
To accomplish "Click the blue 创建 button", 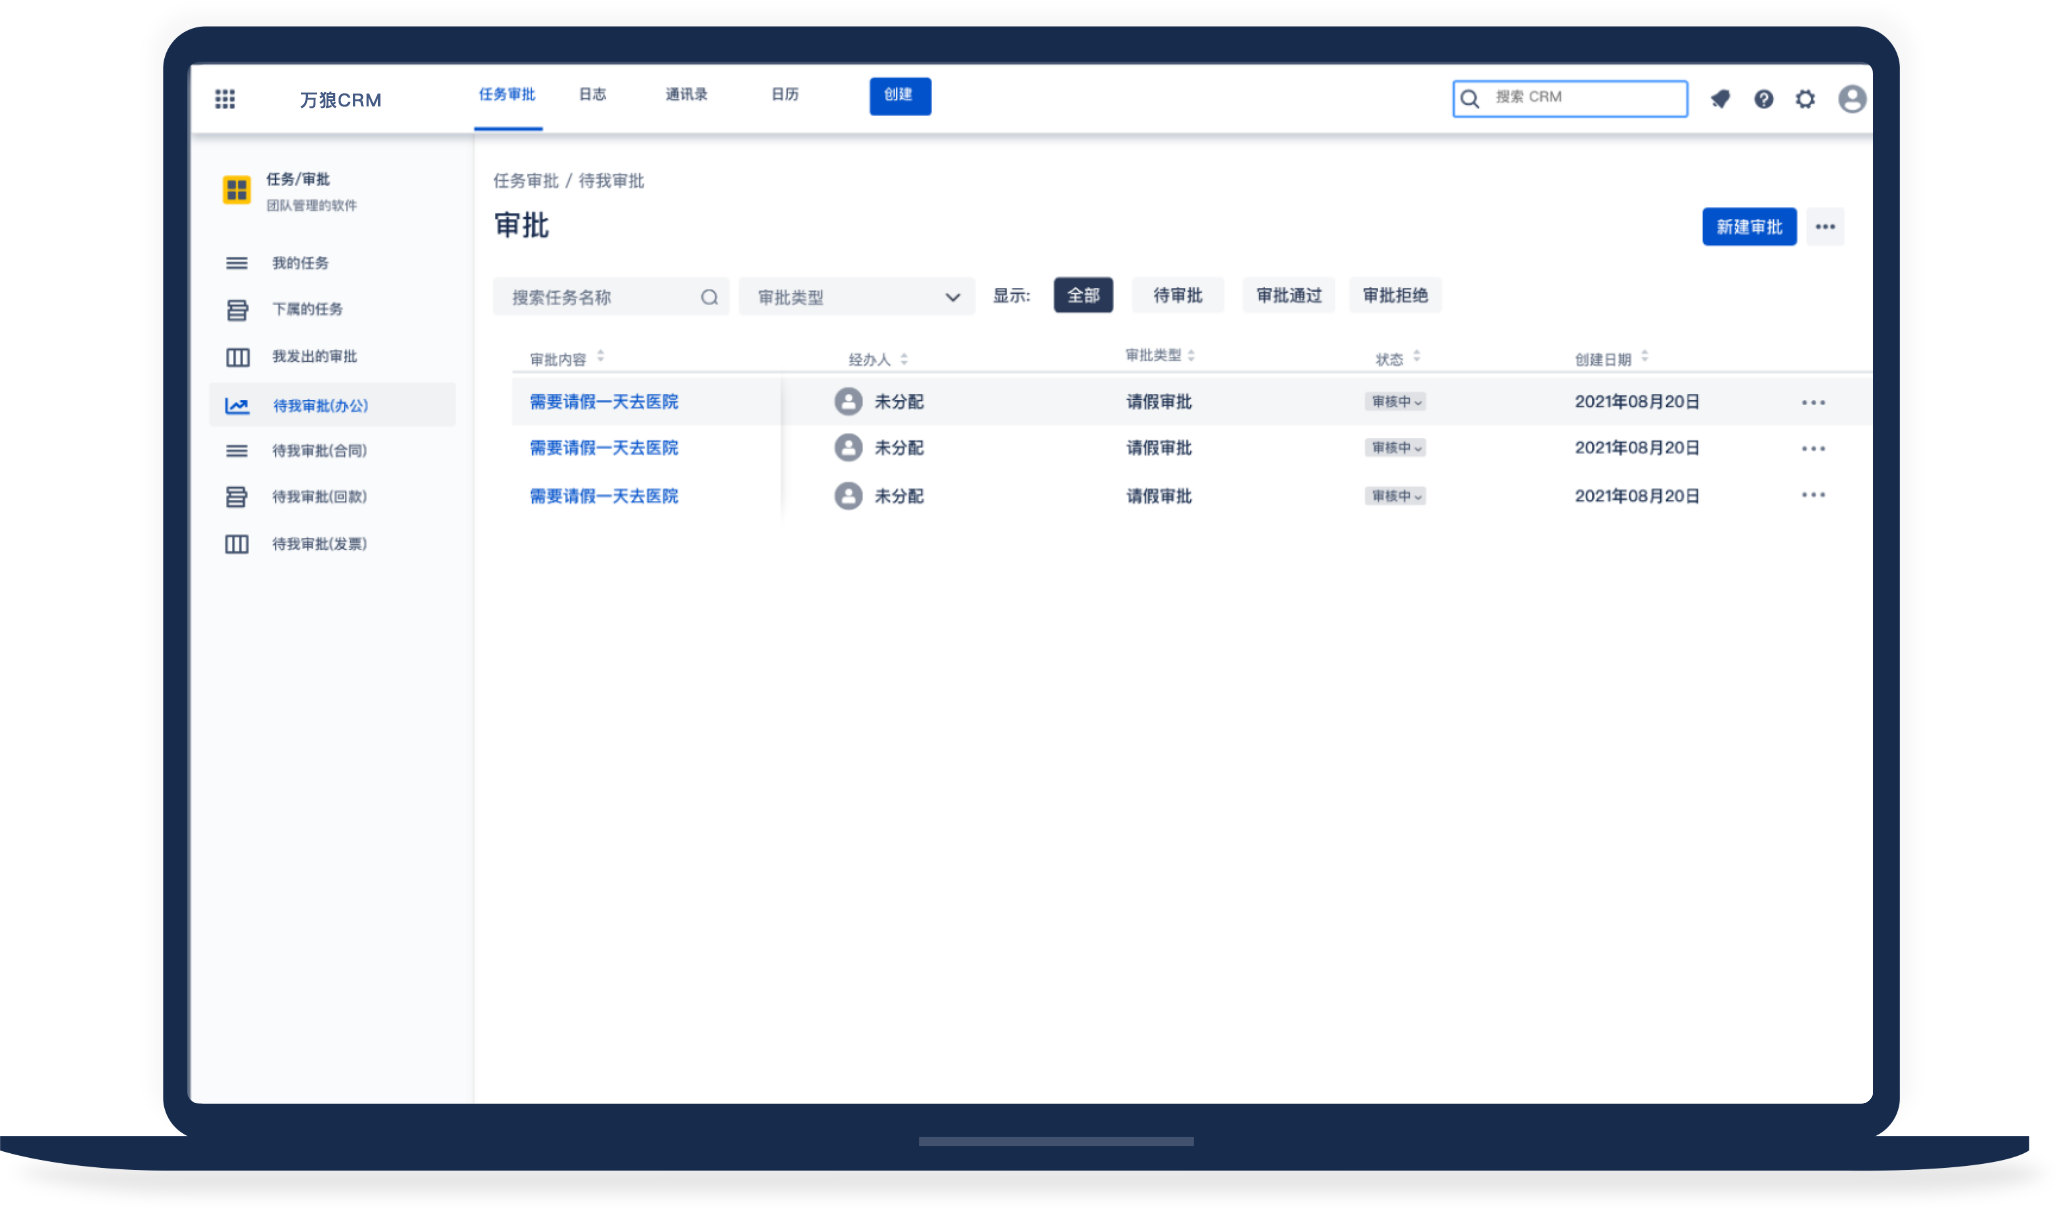I will point(900,96).
